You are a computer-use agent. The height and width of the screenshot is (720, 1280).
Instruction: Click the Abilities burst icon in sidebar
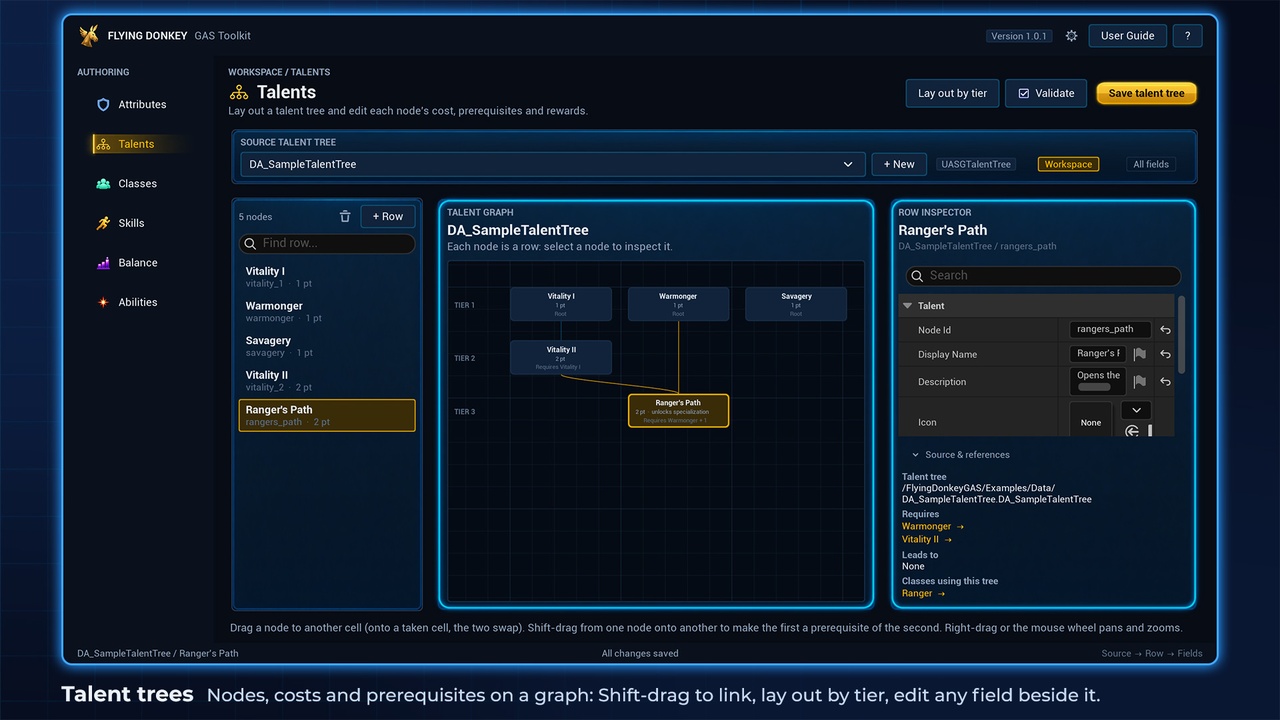pos(103,302)
